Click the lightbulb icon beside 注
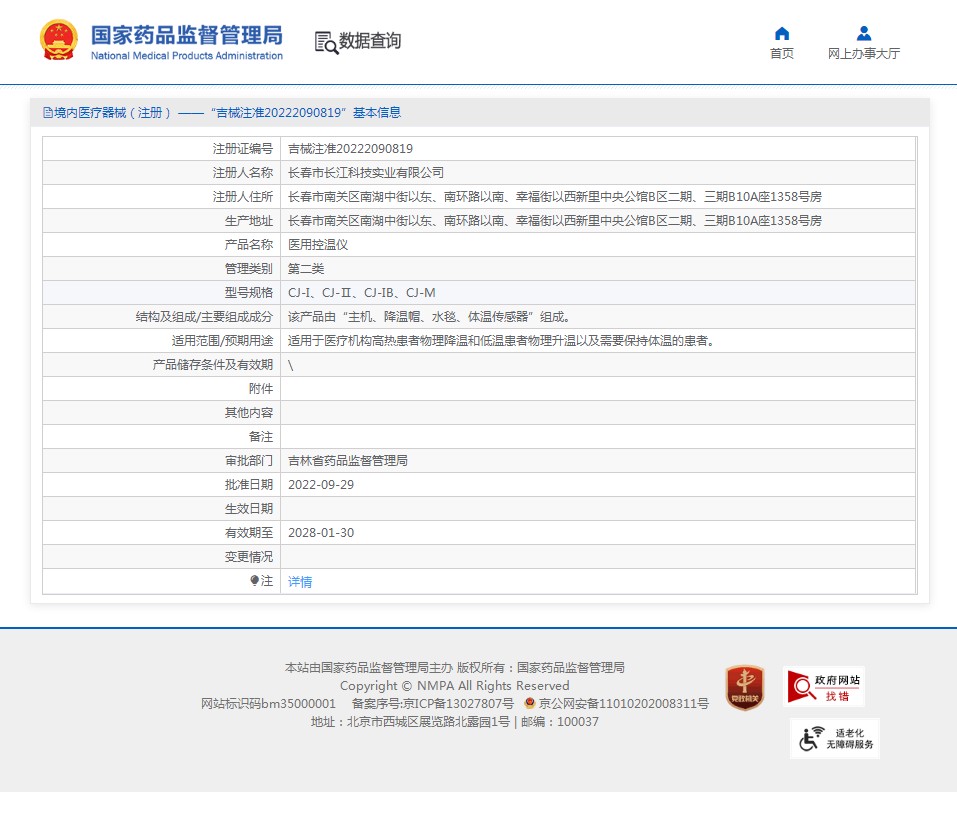This screenshot has width=957, height=818. pyautogui.click(x=255, y=581)
